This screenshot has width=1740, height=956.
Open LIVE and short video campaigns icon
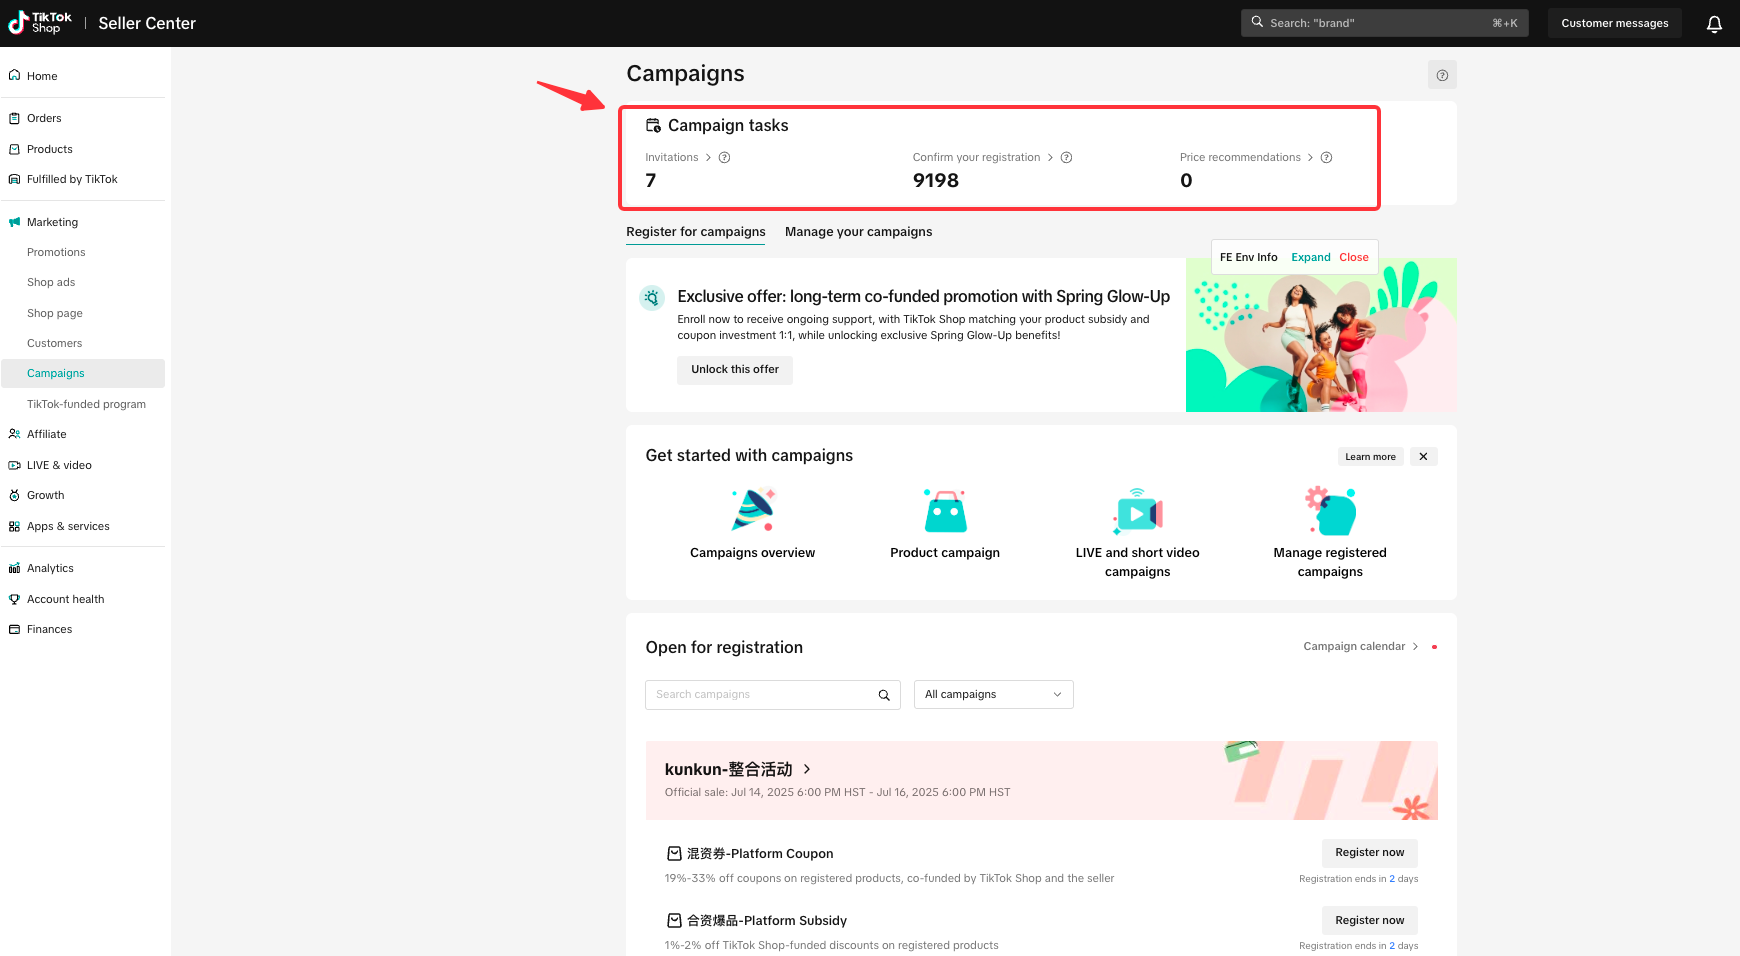[x=1137, y=511]
